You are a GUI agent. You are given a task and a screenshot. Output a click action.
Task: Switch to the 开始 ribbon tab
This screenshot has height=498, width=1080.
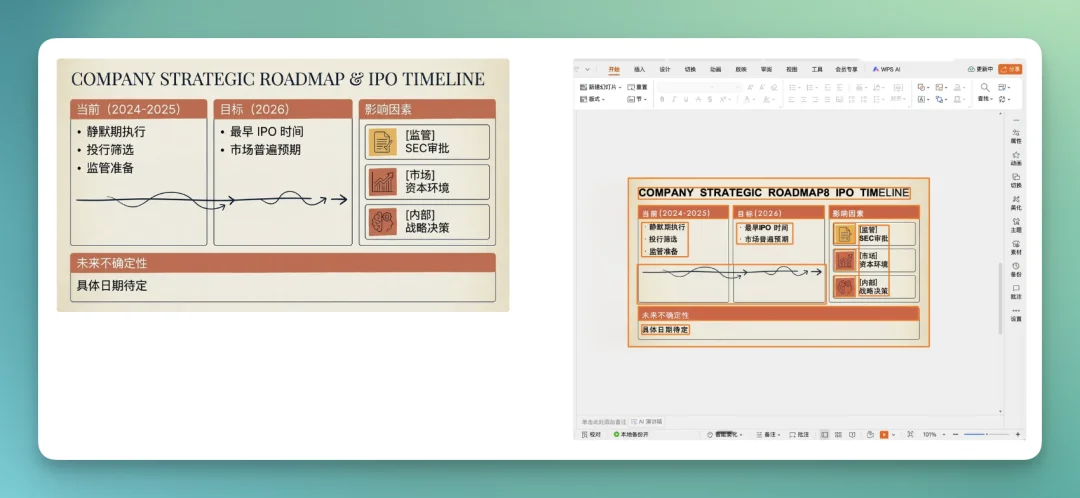click(614, 70)
